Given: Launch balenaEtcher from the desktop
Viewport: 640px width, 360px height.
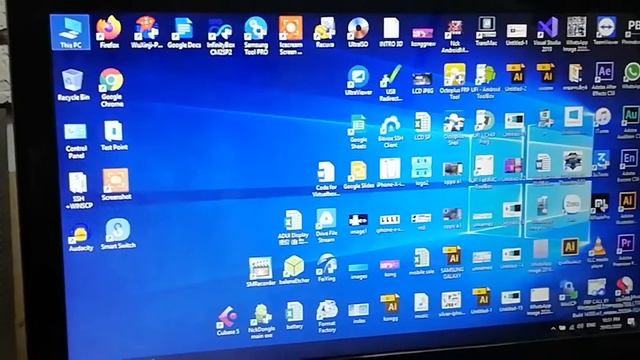Looking at the screenshot, I should [294, 270].
